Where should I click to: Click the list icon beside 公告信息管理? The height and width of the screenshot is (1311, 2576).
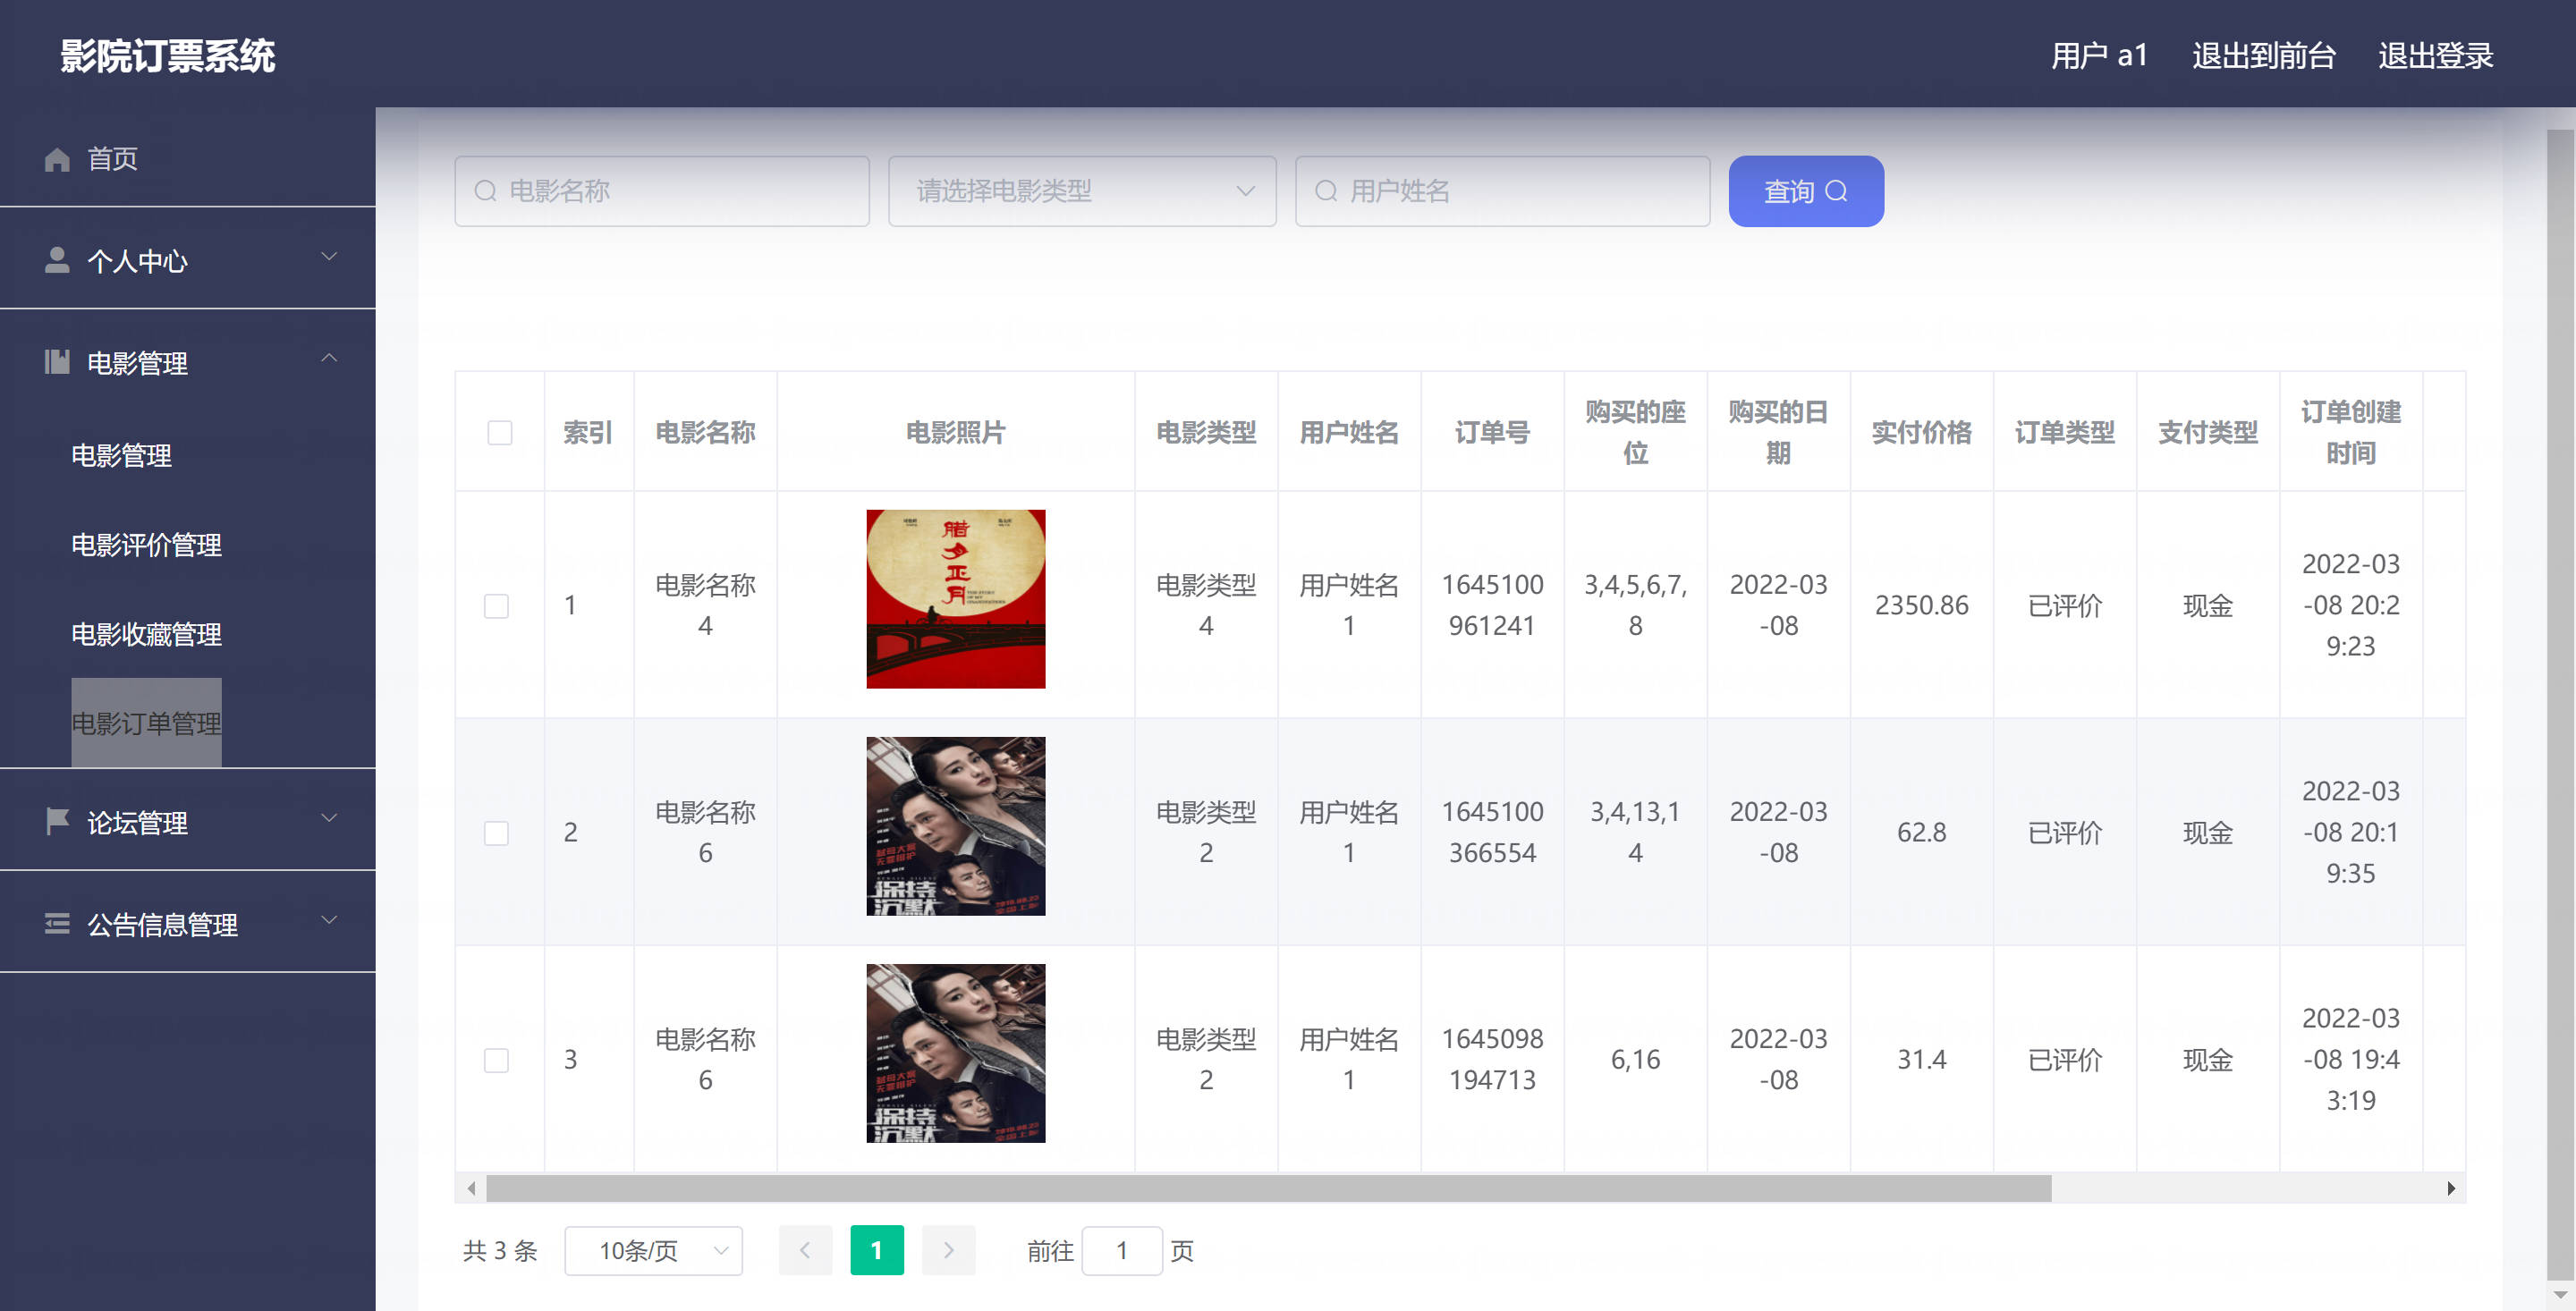point(57,924)
